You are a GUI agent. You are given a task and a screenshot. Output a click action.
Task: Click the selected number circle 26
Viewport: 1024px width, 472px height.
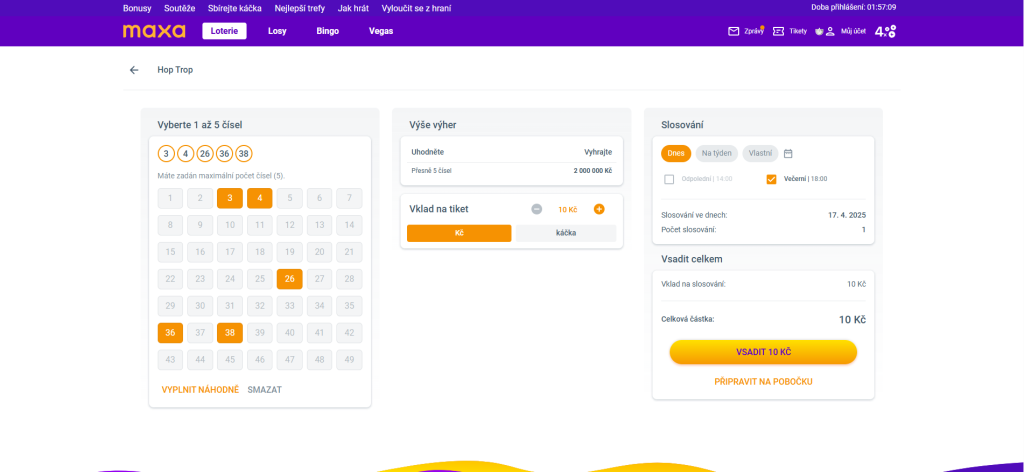(205, 154)
